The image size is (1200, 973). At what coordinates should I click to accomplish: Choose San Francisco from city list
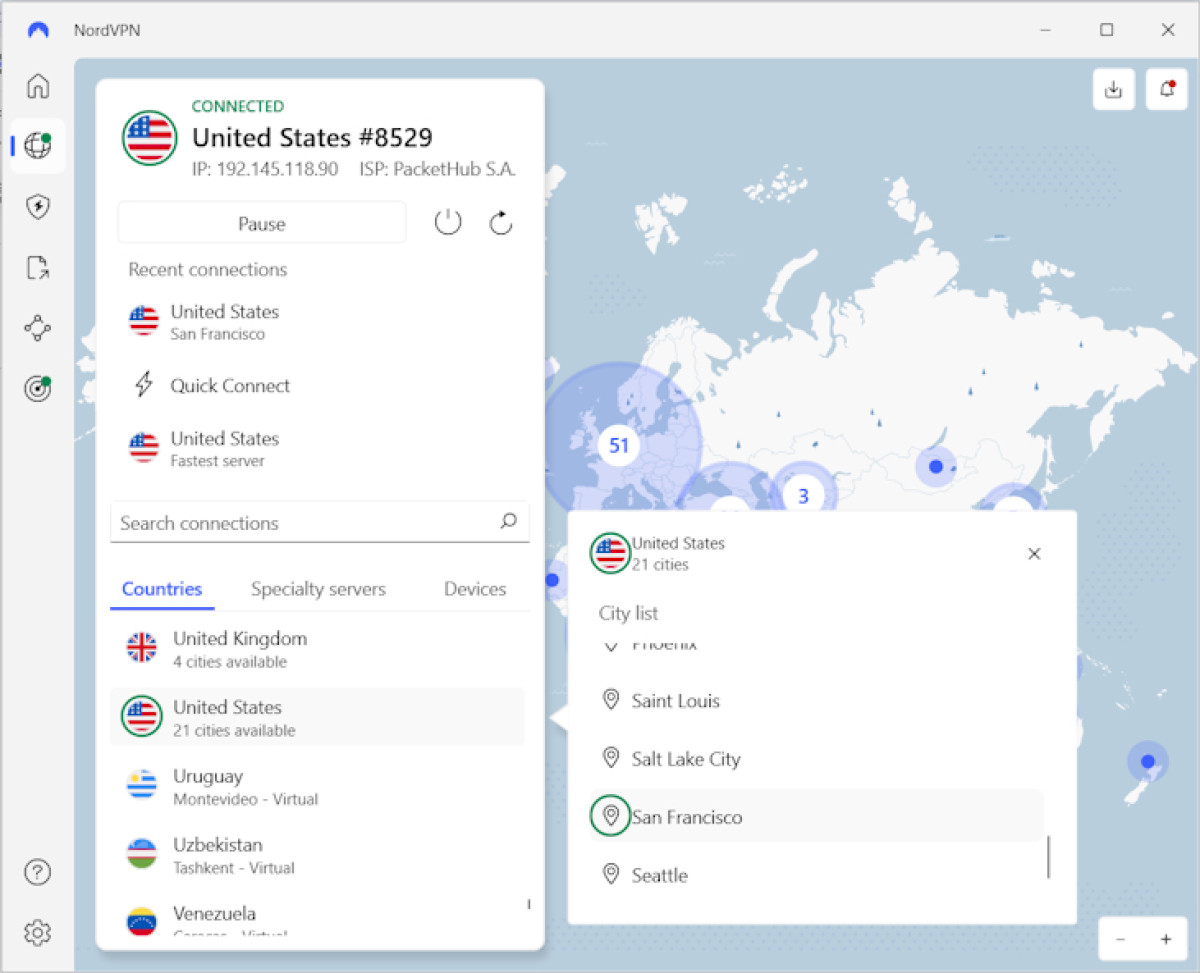[817, 816]
